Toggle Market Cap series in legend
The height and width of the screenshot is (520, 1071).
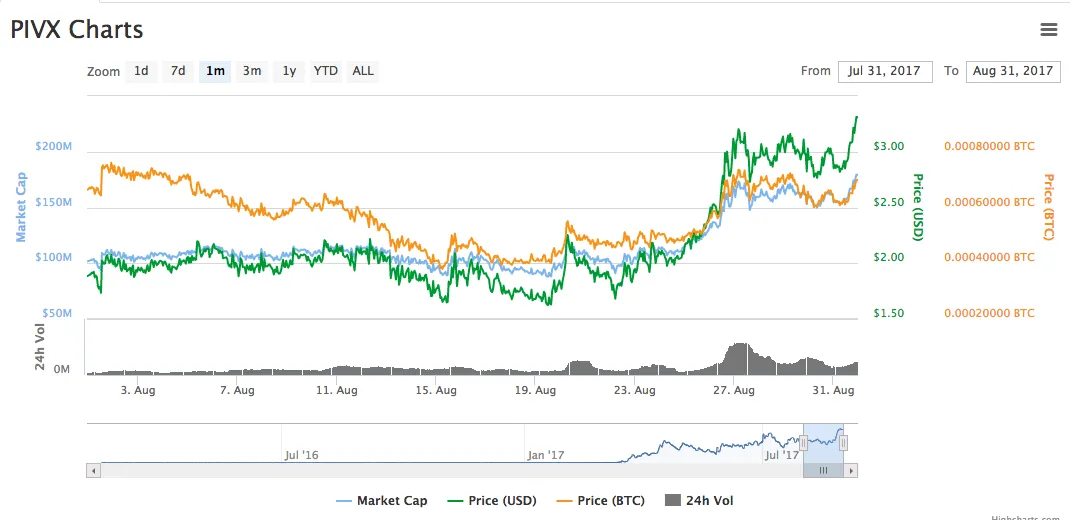(382, 501)
